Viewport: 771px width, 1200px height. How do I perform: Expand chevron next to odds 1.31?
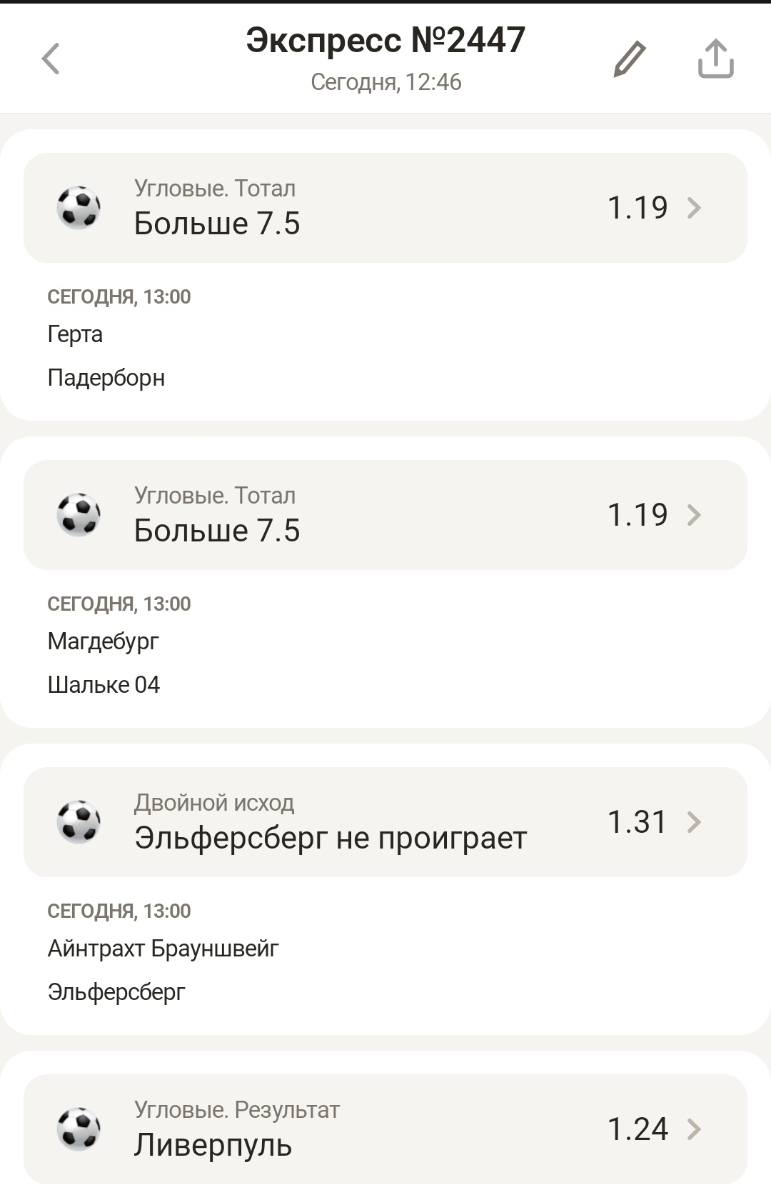(695, 822)
